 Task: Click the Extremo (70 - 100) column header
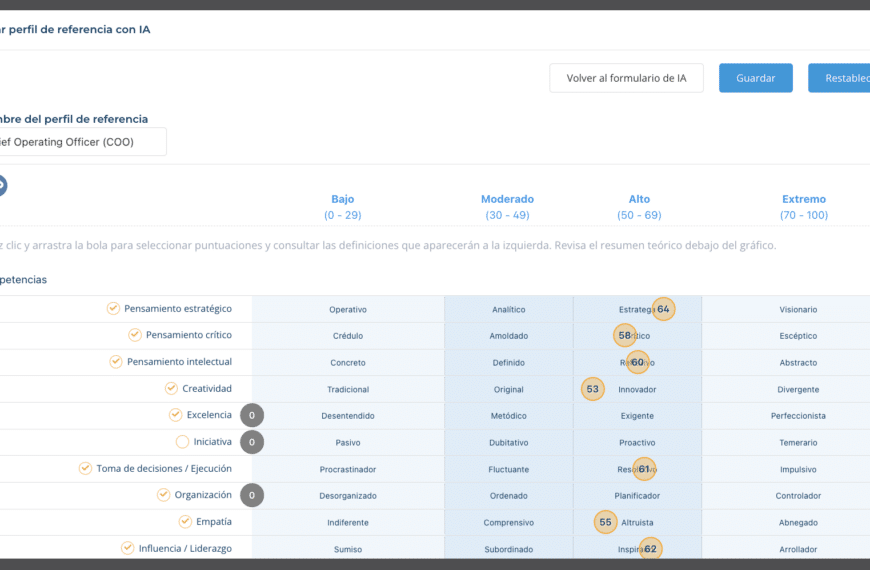point(804,207)
